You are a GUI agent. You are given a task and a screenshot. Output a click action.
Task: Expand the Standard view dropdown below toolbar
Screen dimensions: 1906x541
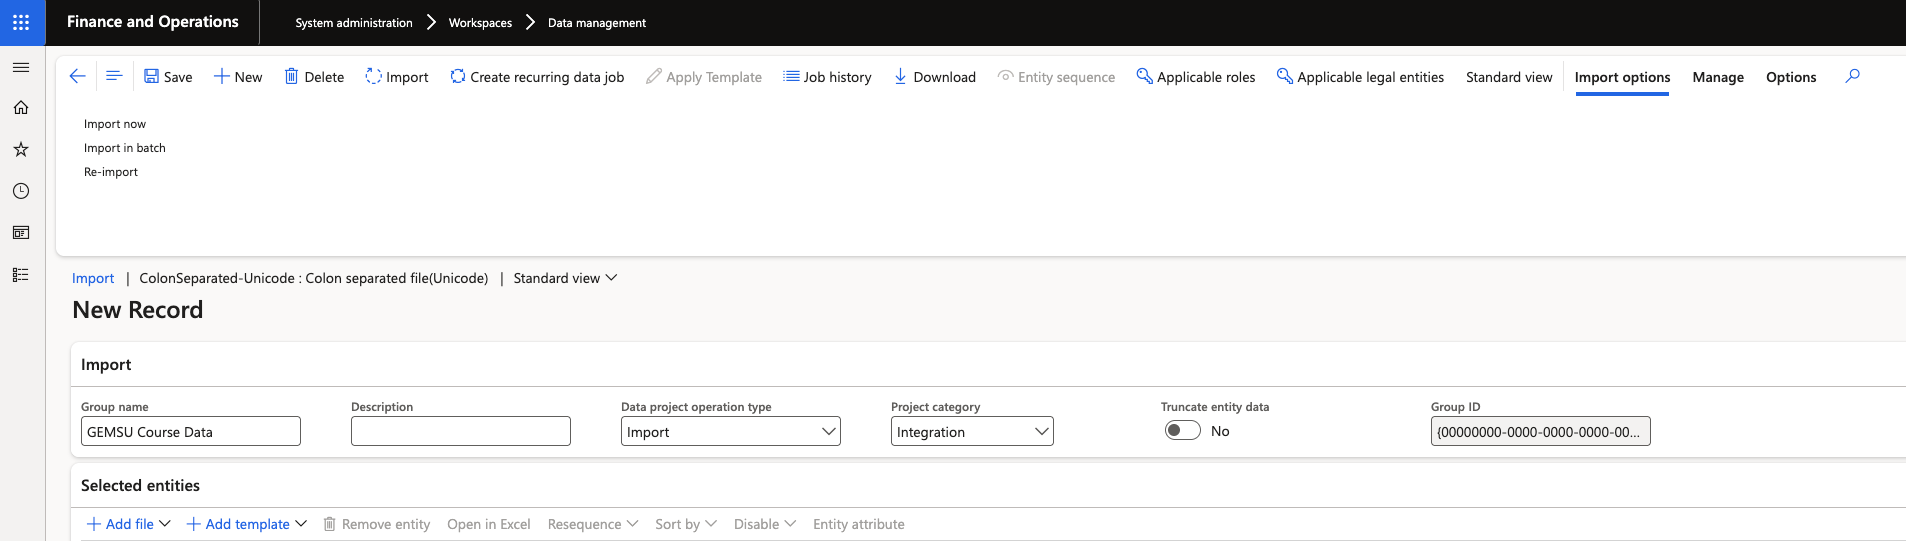(565, 278)
